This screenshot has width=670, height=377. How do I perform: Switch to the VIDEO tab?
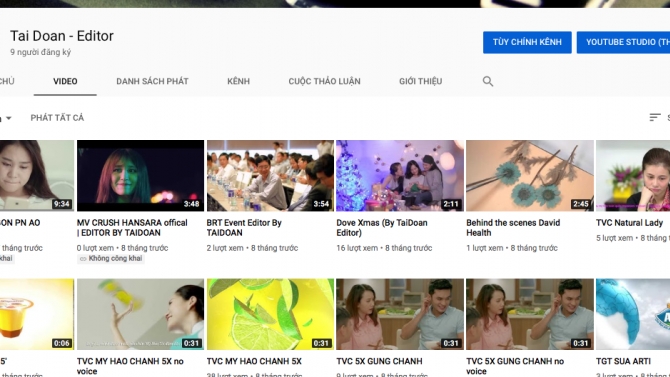[x=65, y=81]
